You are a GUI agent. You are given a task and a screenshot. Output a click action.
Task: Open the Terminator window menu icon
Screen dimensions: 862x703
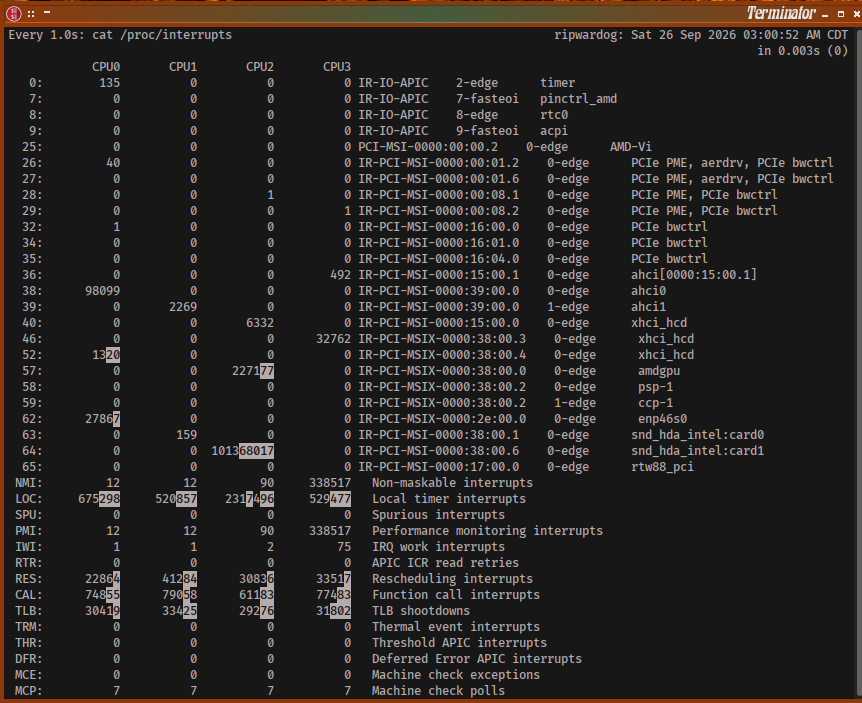[13, 13]
